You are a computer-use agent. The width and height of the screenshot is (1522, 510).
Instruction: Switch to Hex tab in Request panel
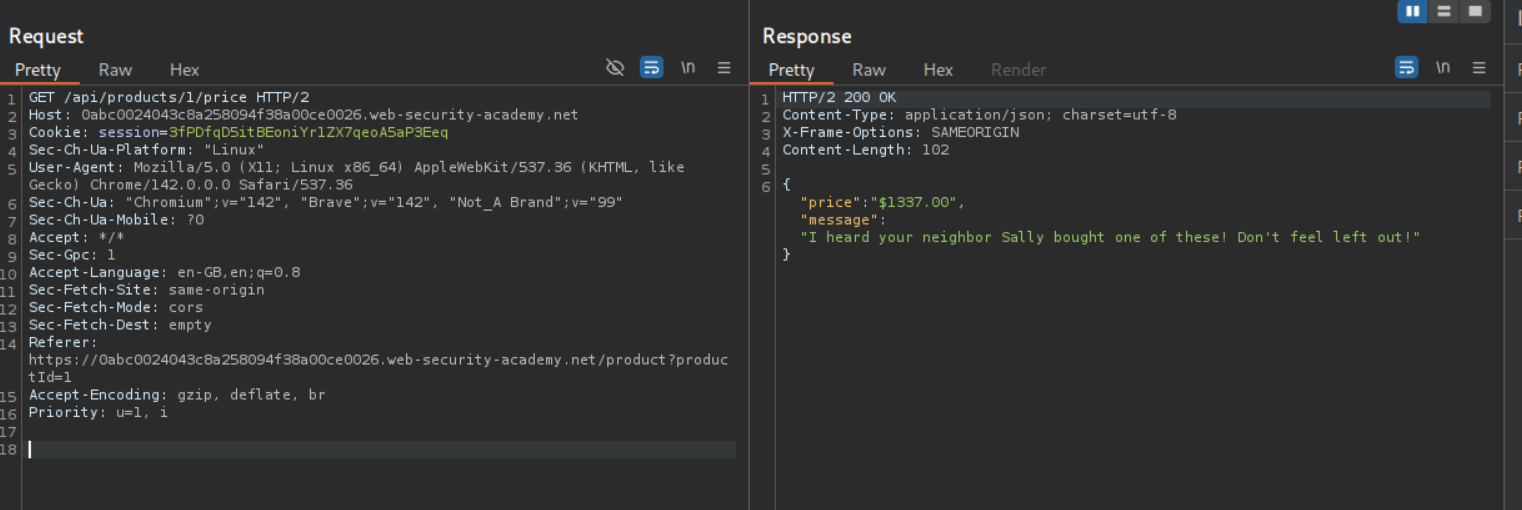[x=184, y=70]
